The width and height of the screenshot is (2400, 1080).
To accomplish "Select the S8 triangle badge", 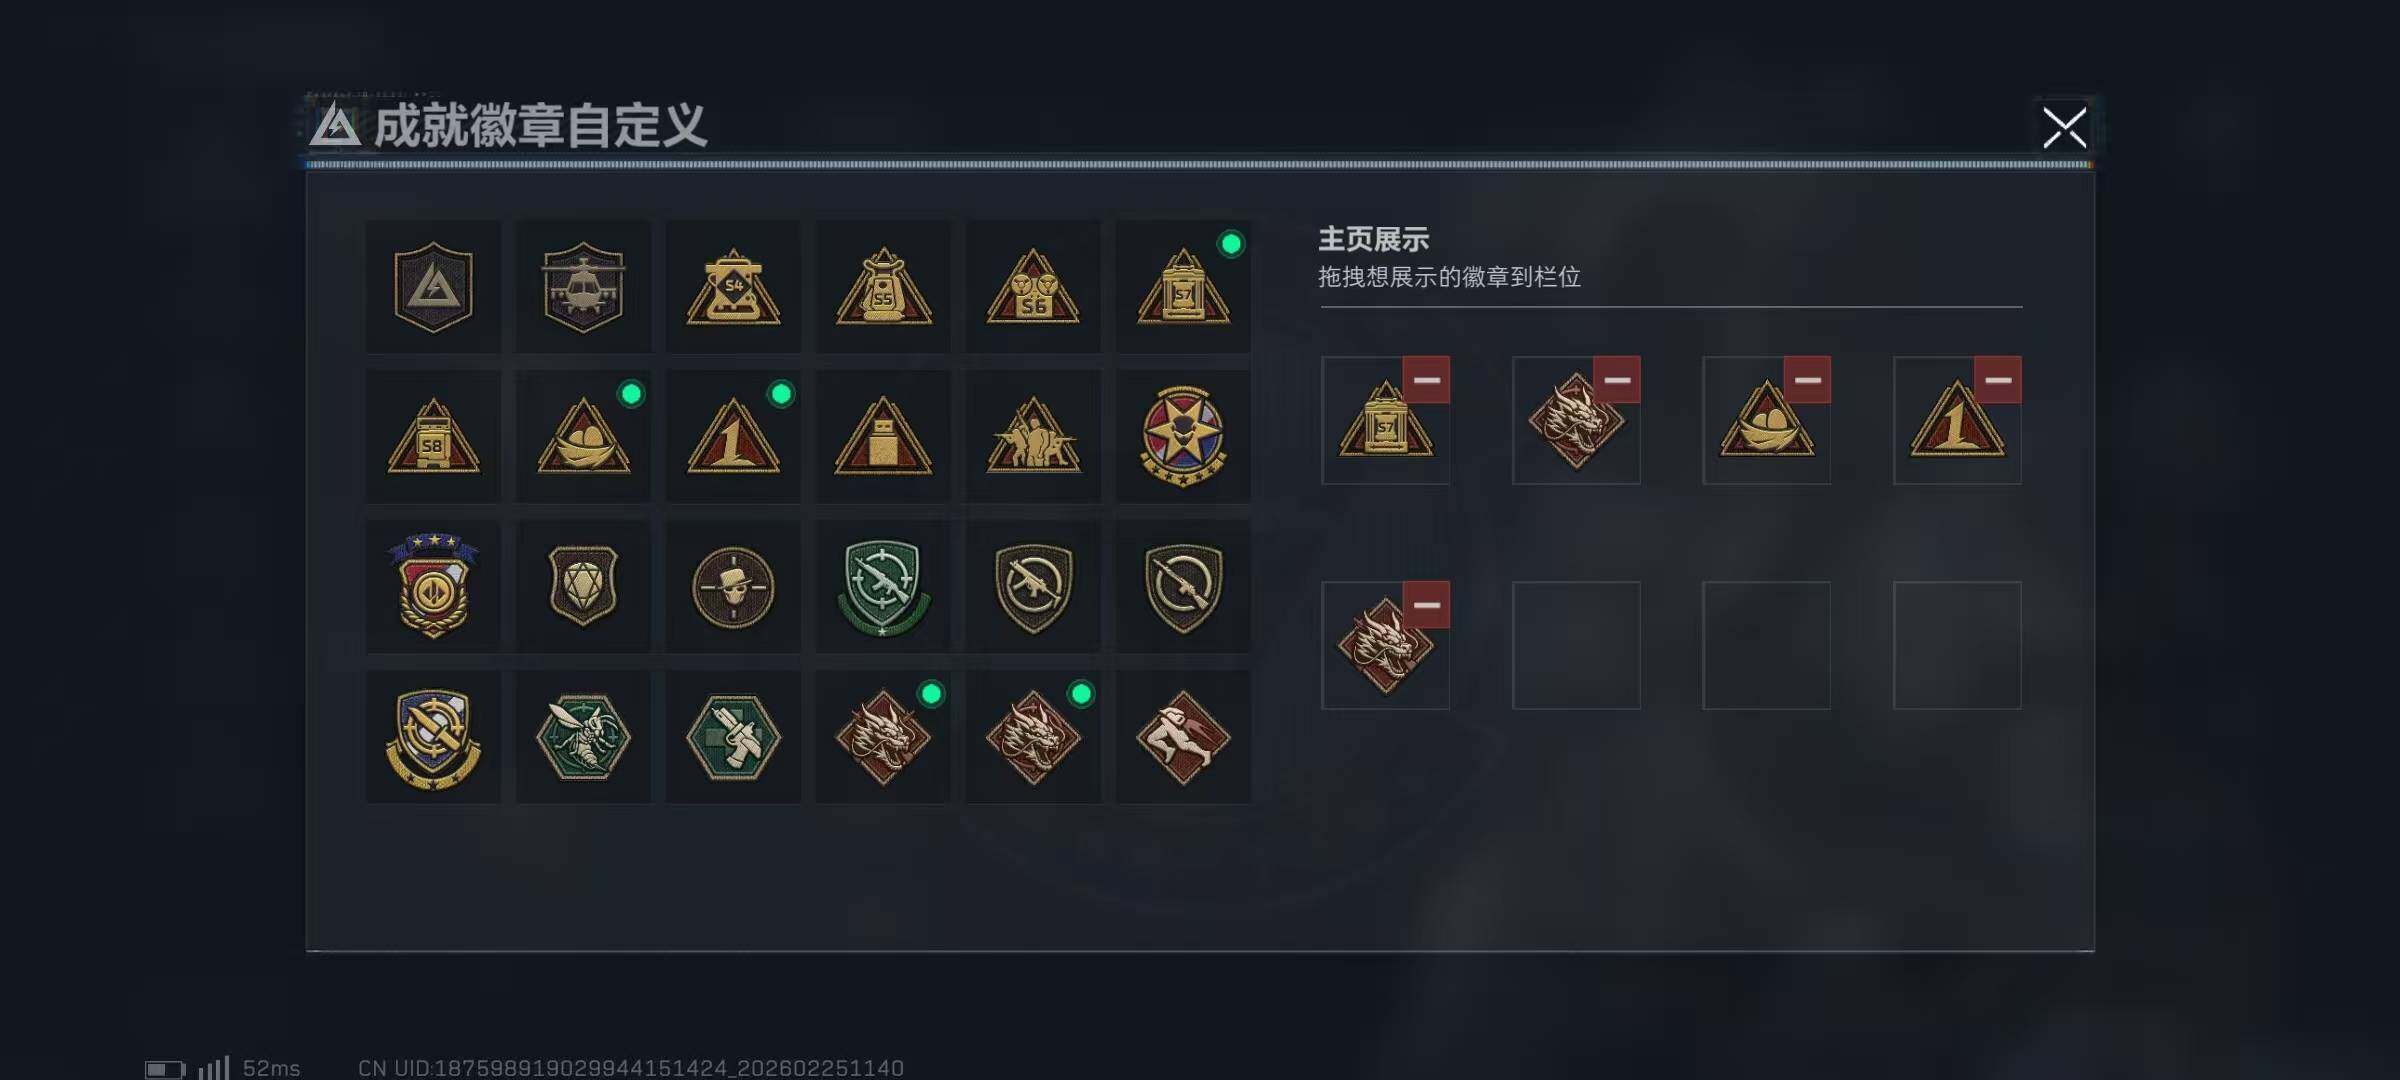I will pyautogui.click(x=433, y=437).
